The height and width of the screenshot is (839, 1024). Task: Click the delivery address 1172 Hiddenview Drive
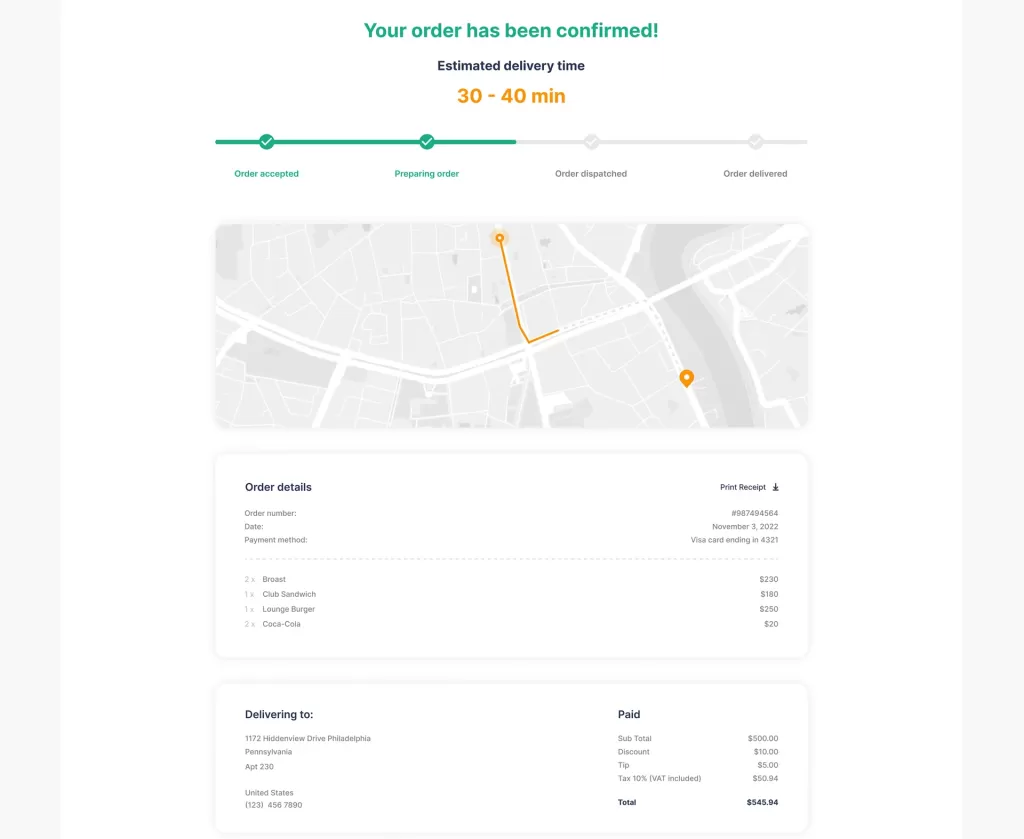308,739
